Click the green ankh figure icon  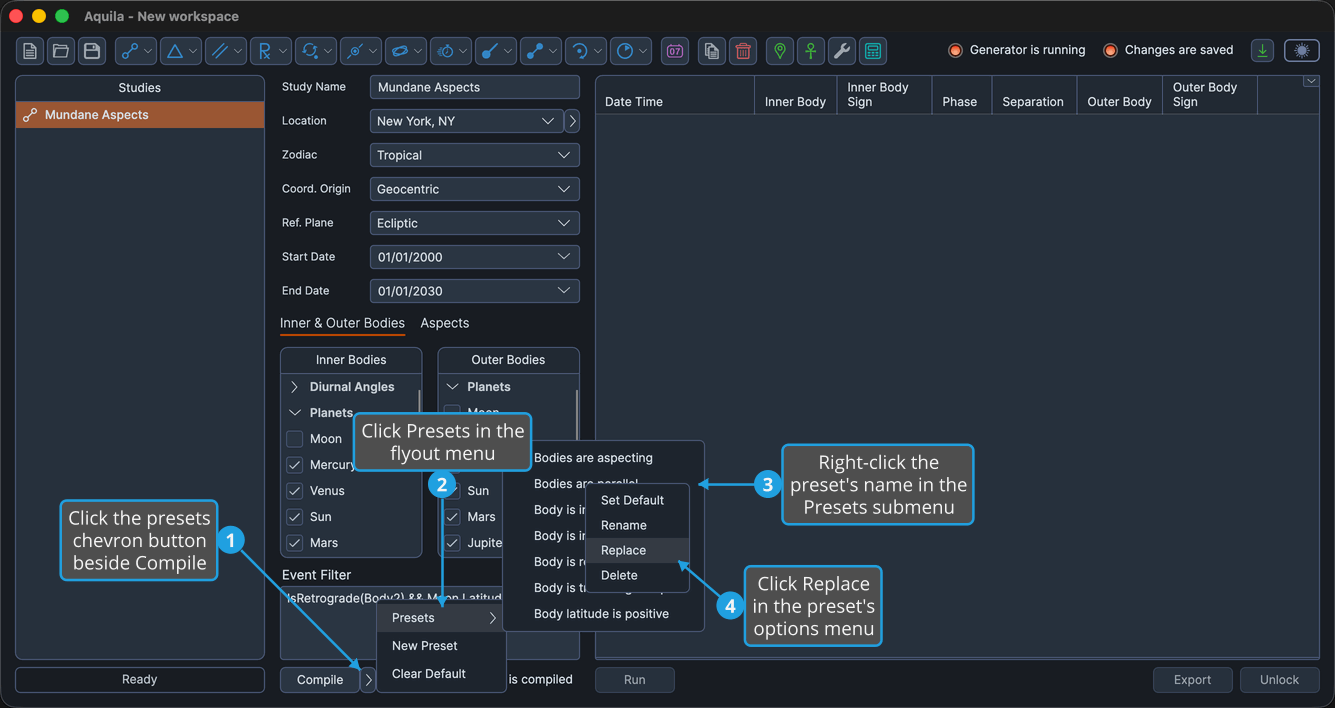click(811, 51)
